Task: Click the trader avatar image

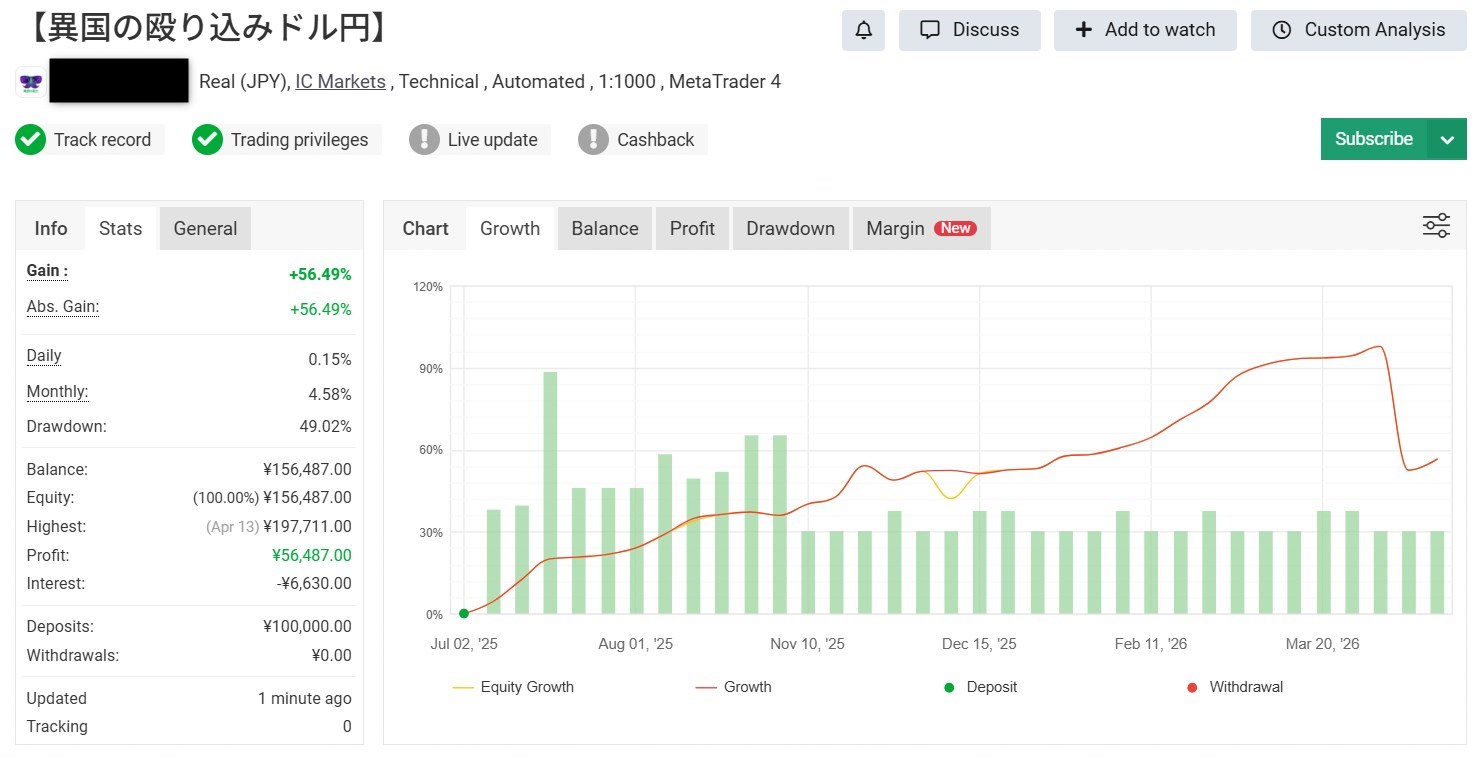Action: (x=29, y=82)
